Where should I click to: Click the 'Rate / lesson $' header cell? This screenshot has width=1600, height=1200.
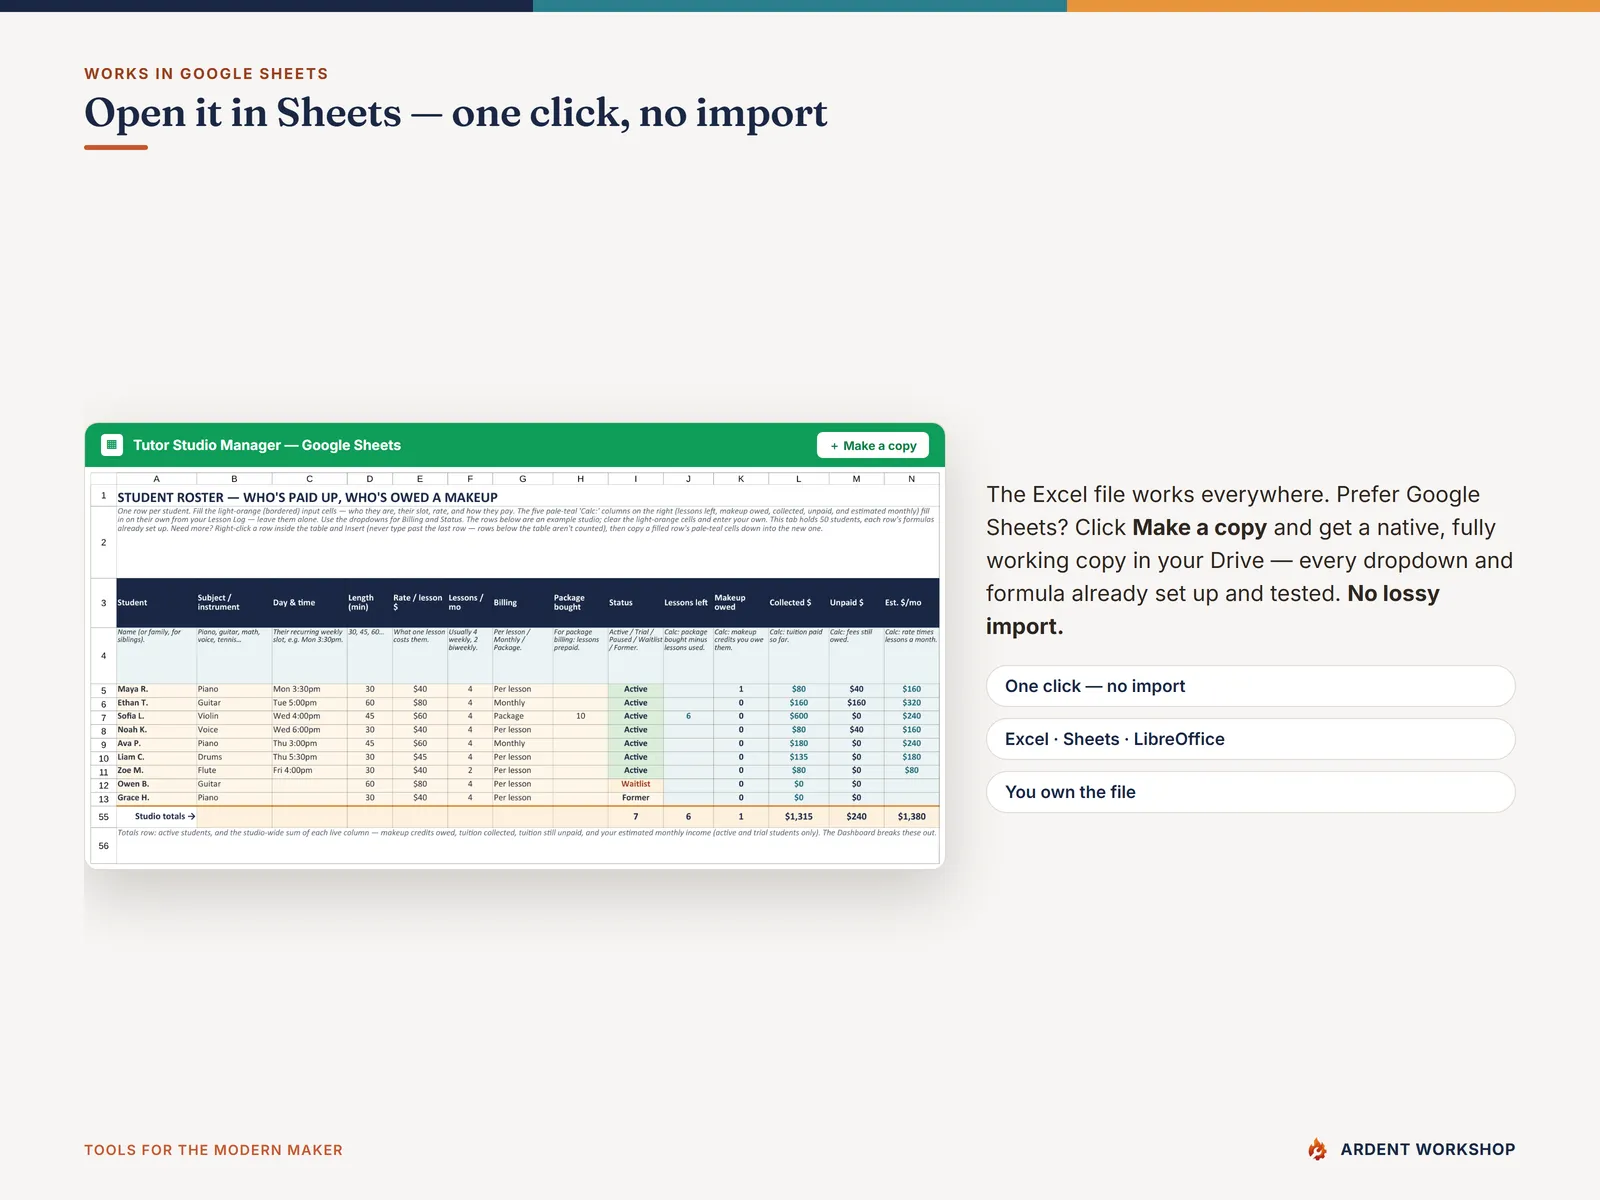pos(419,603)
